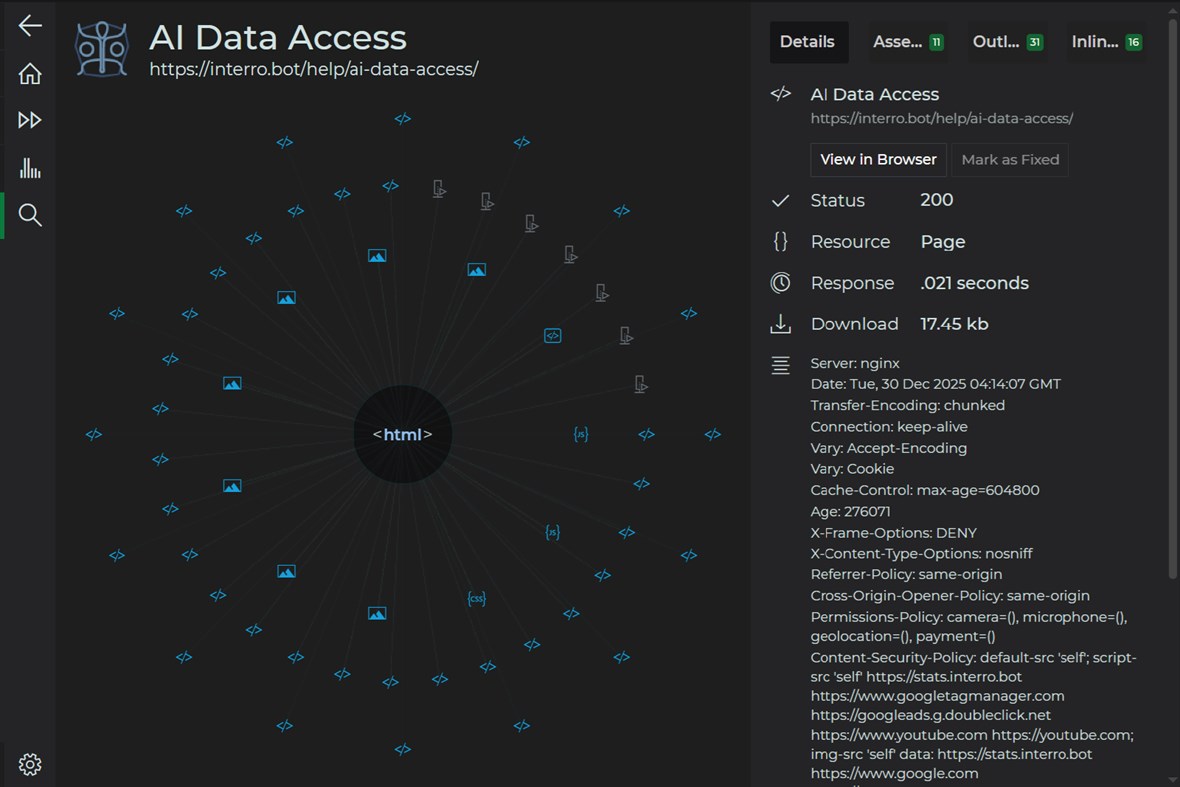Open the Inlin... tab with 16 badge

coord(1106,42)
